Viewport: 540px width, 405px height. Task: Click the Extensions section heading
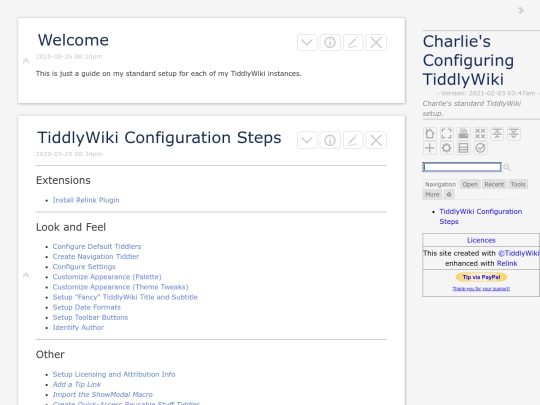(63, 180)
